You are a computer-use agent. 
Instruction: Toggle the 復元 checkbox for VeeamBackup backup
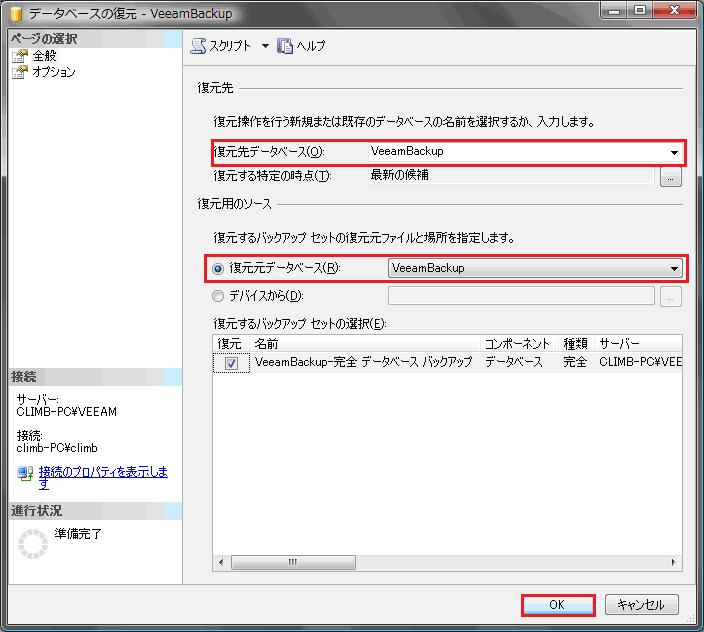231,363
